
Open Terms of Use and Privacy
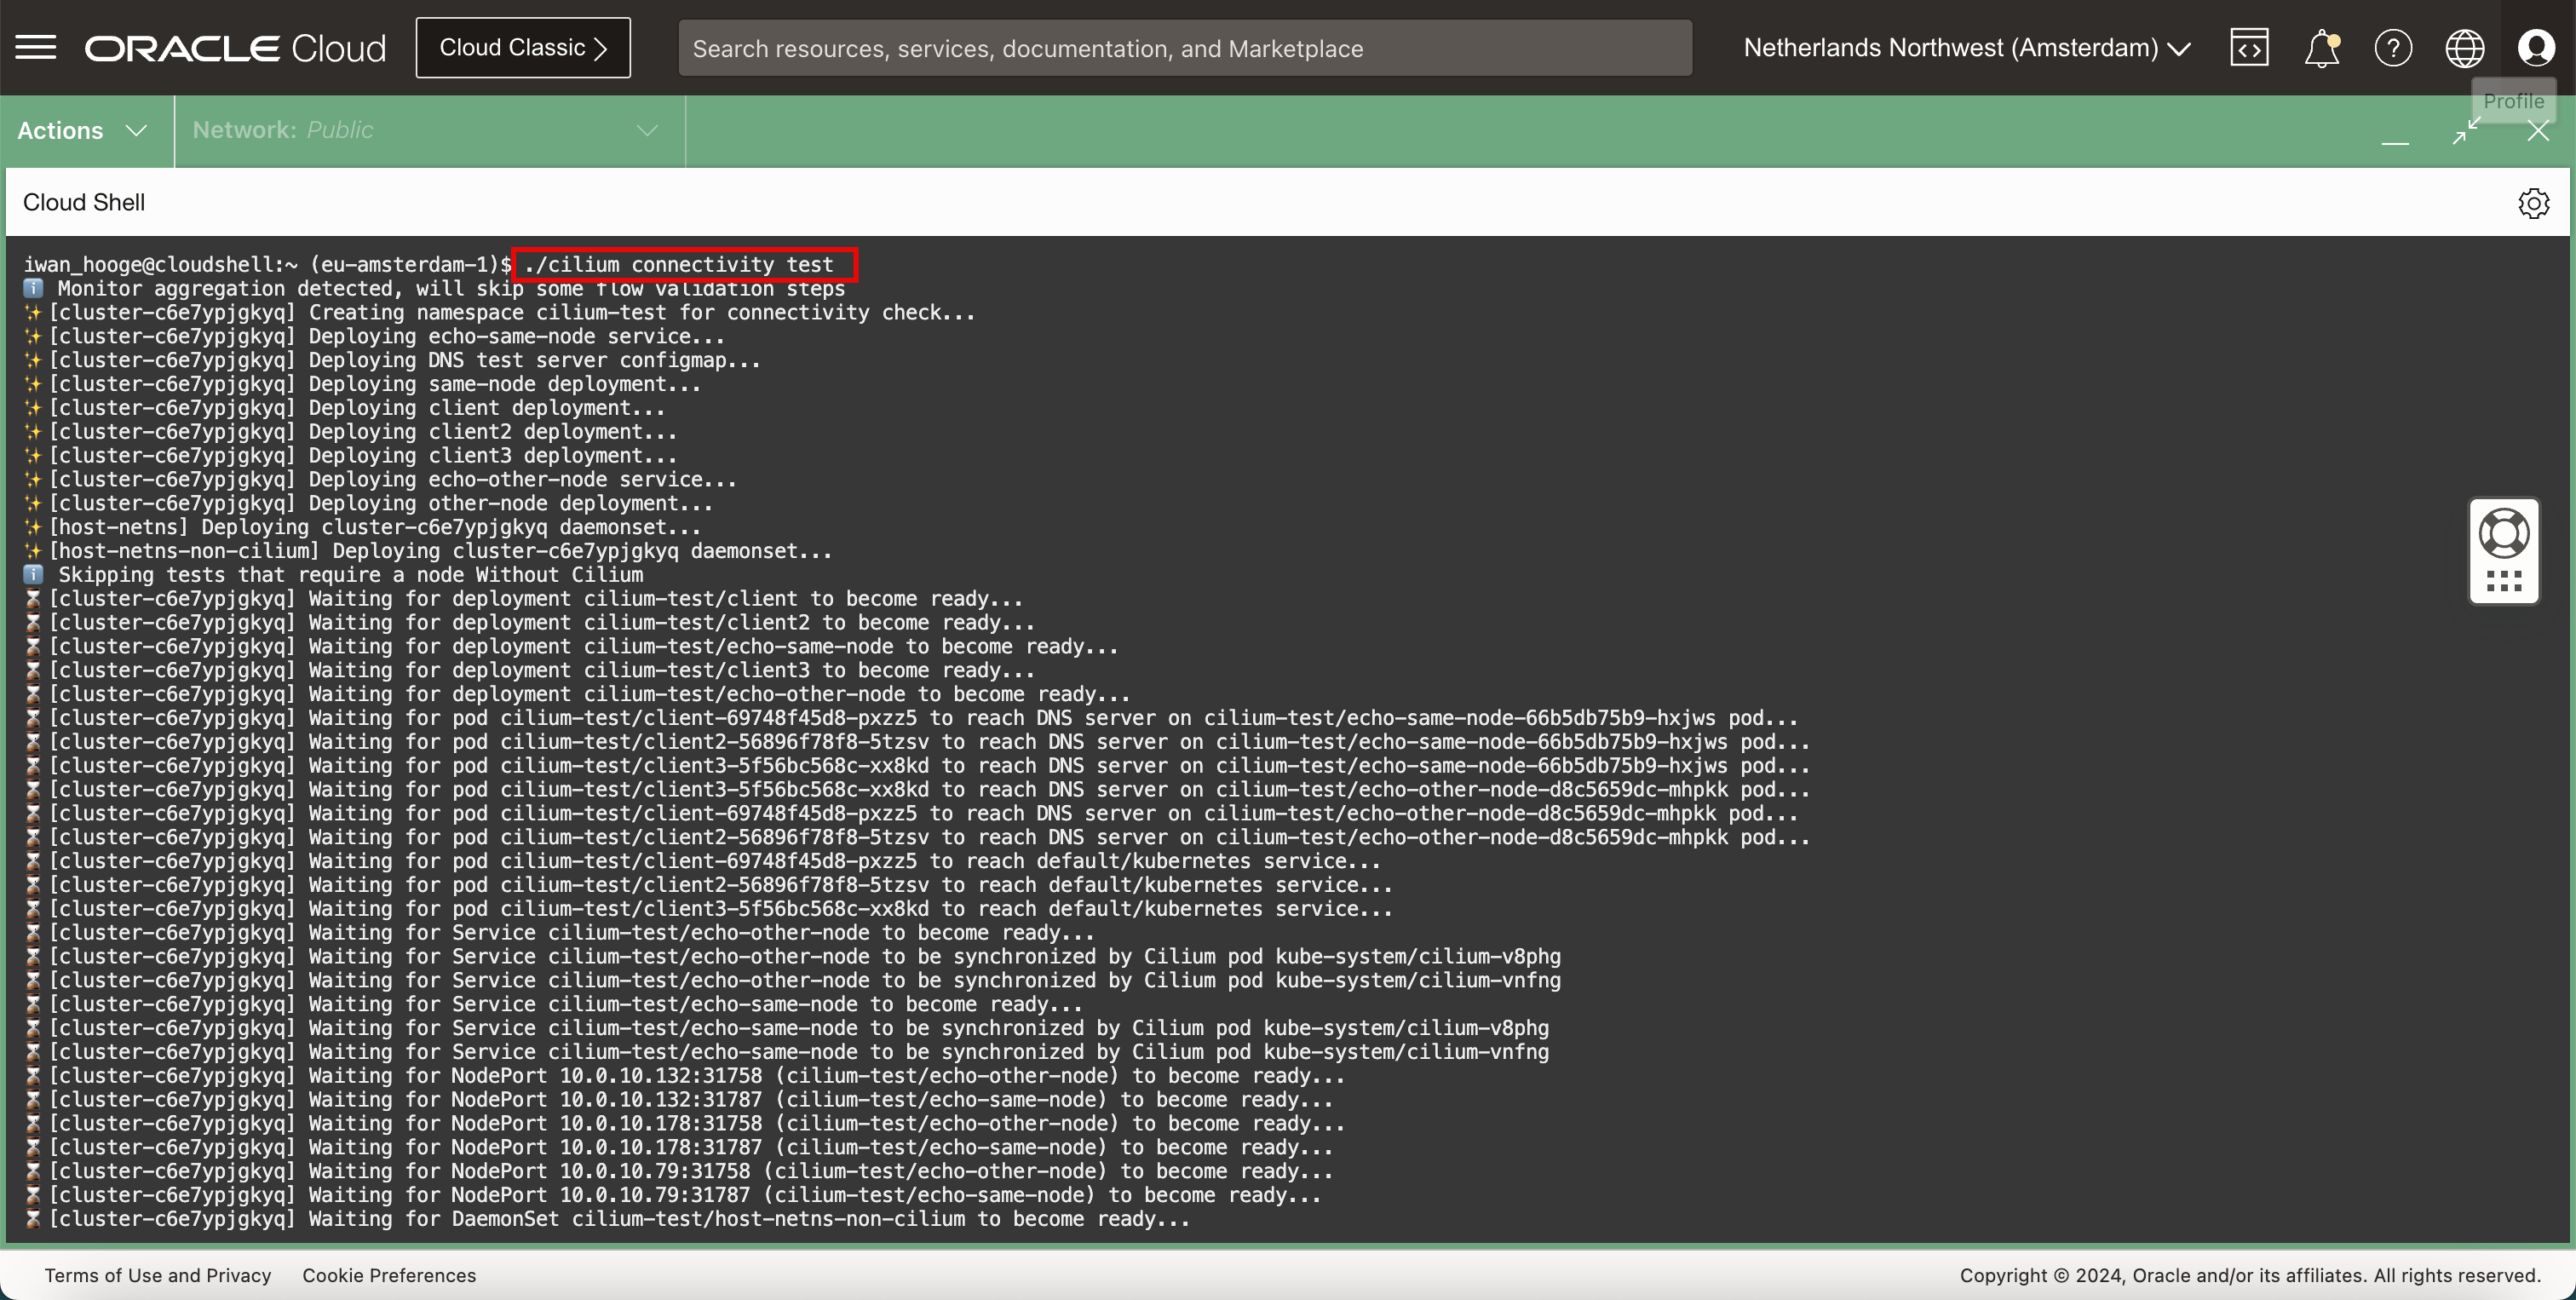158,1275
